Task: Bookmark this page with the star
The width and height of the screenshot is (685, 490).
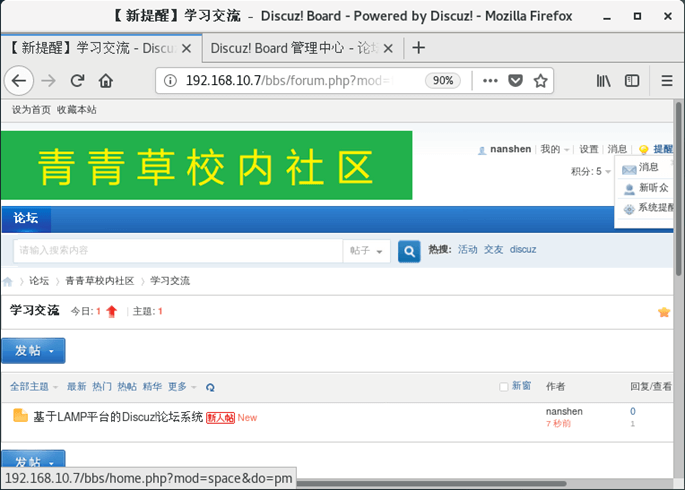Action: point(540,81)
